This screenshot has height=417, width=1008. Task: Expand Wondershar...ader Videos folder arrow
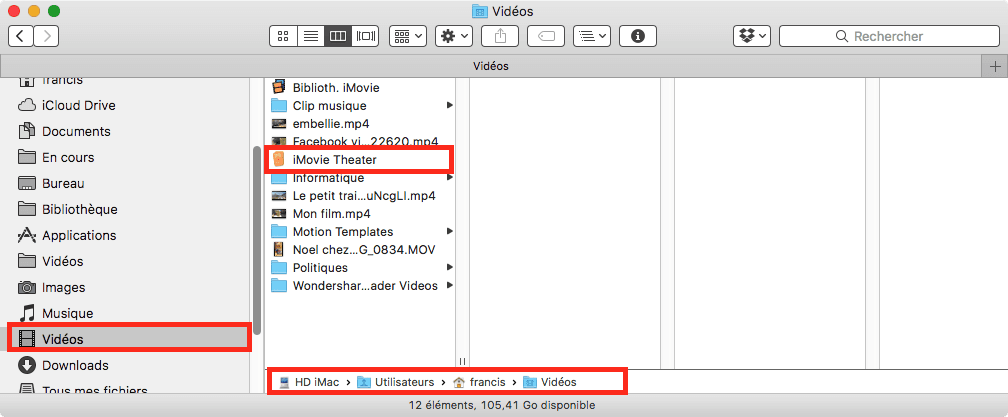pos(450,285)
